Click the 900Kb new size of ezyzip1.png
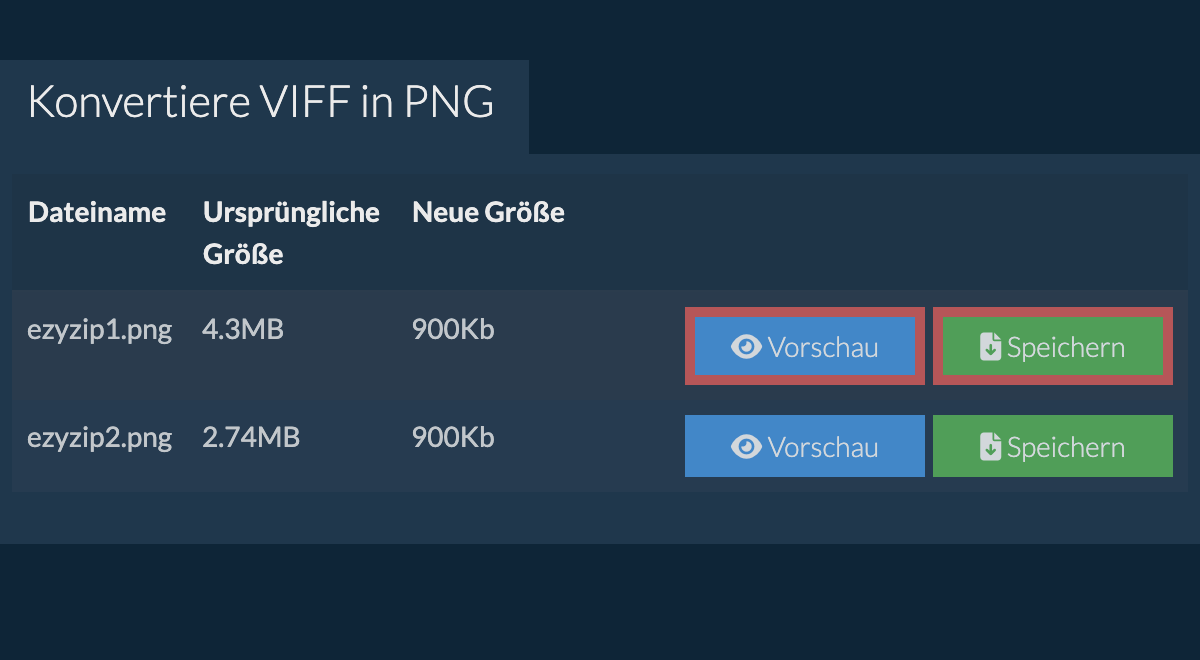Screen dimensions: 1200x660 pos(453,329)
